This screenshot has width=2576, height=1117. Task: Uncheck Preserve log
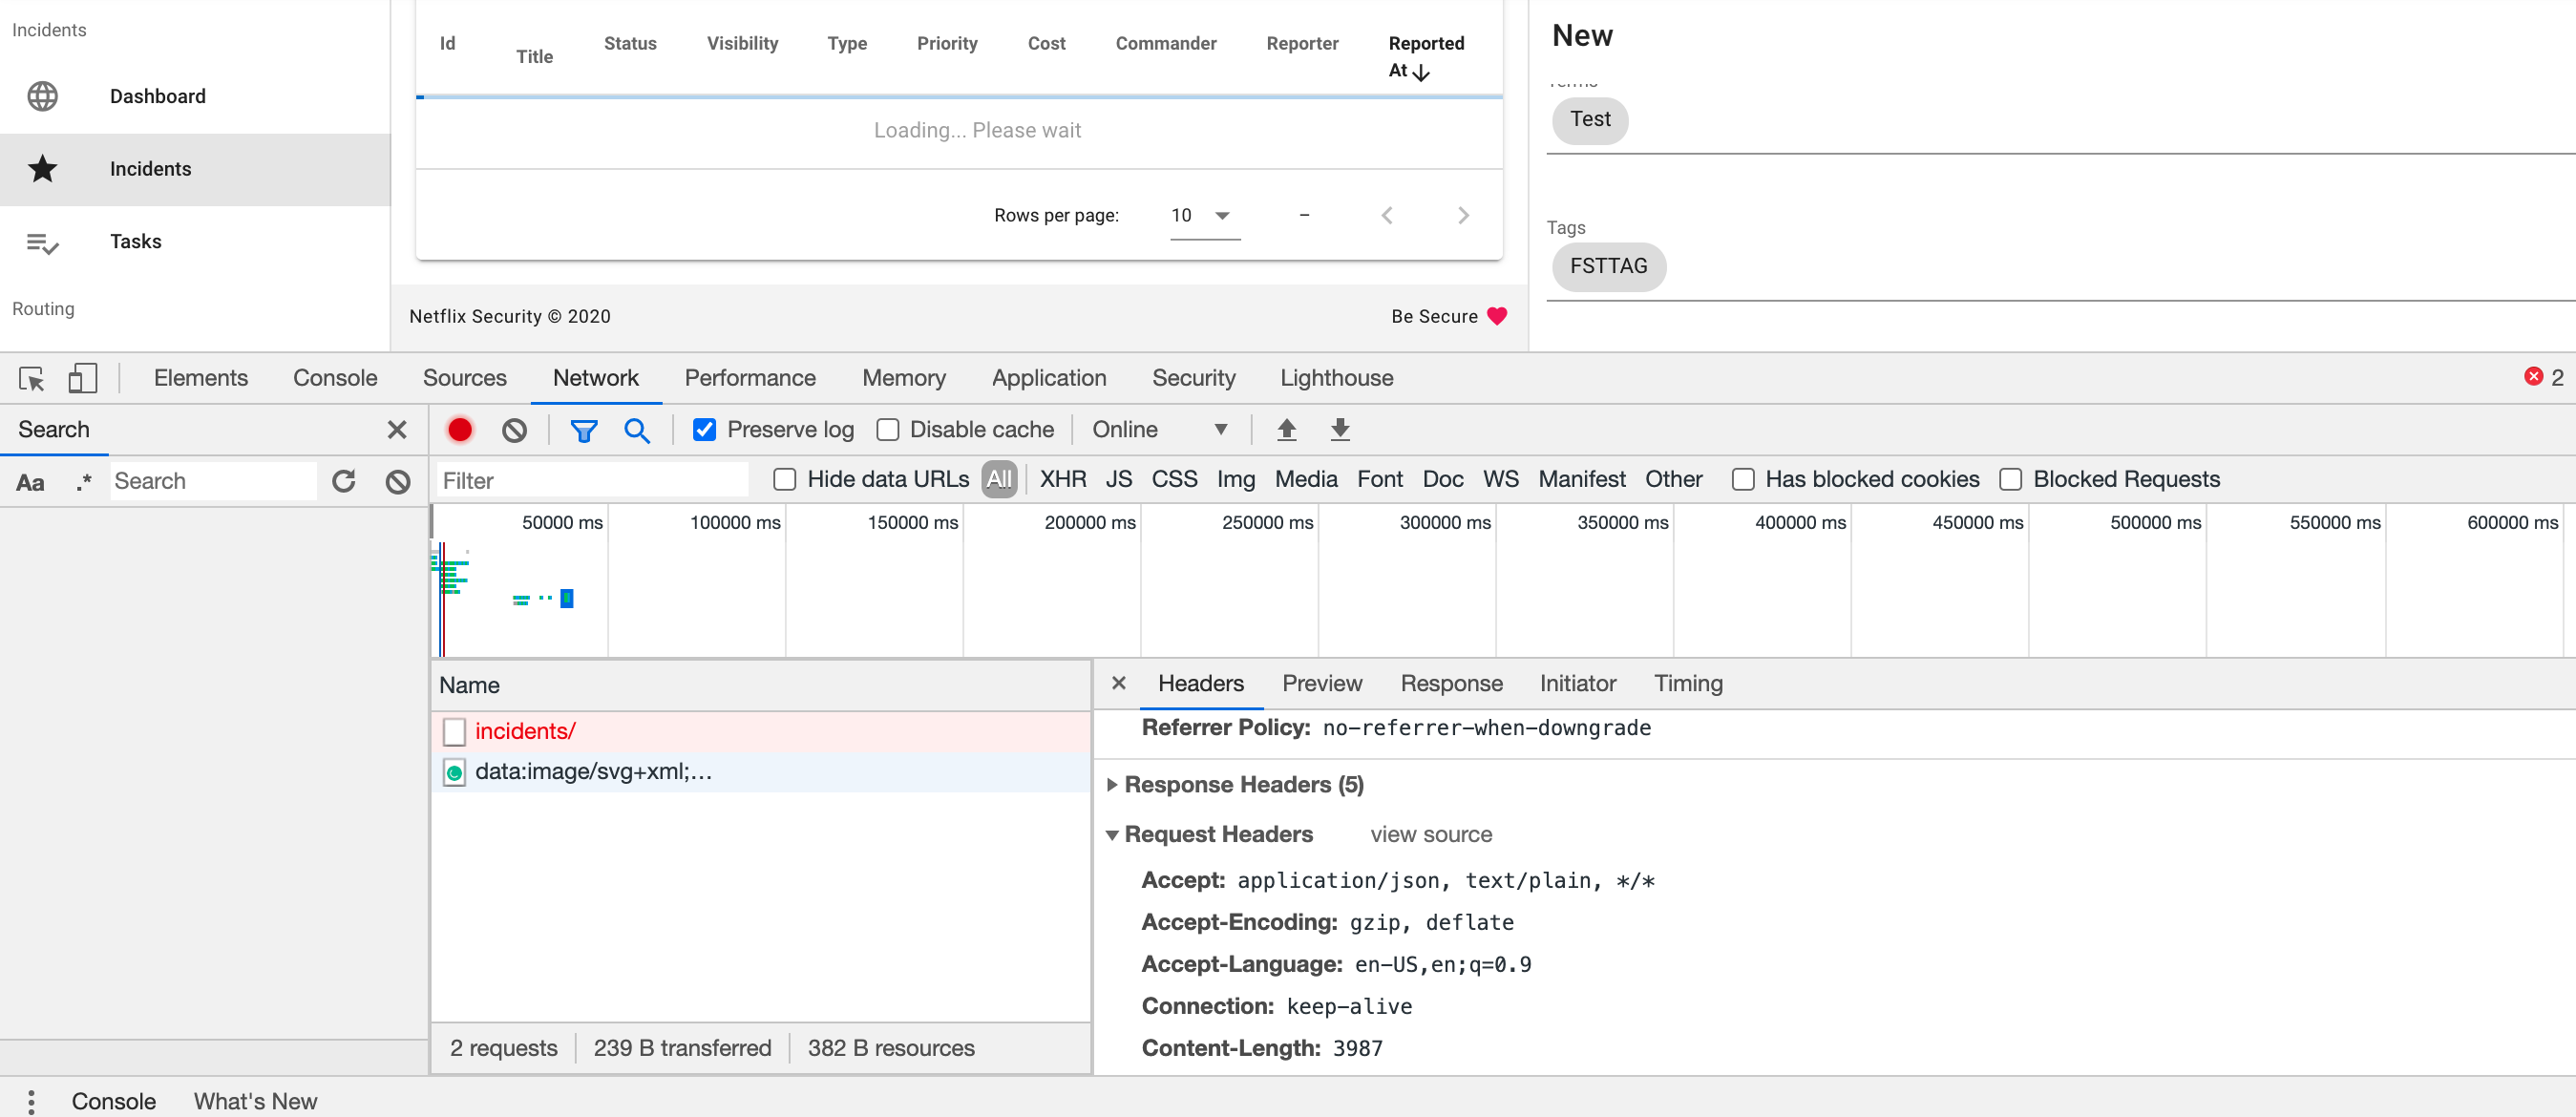coord(706,429)
